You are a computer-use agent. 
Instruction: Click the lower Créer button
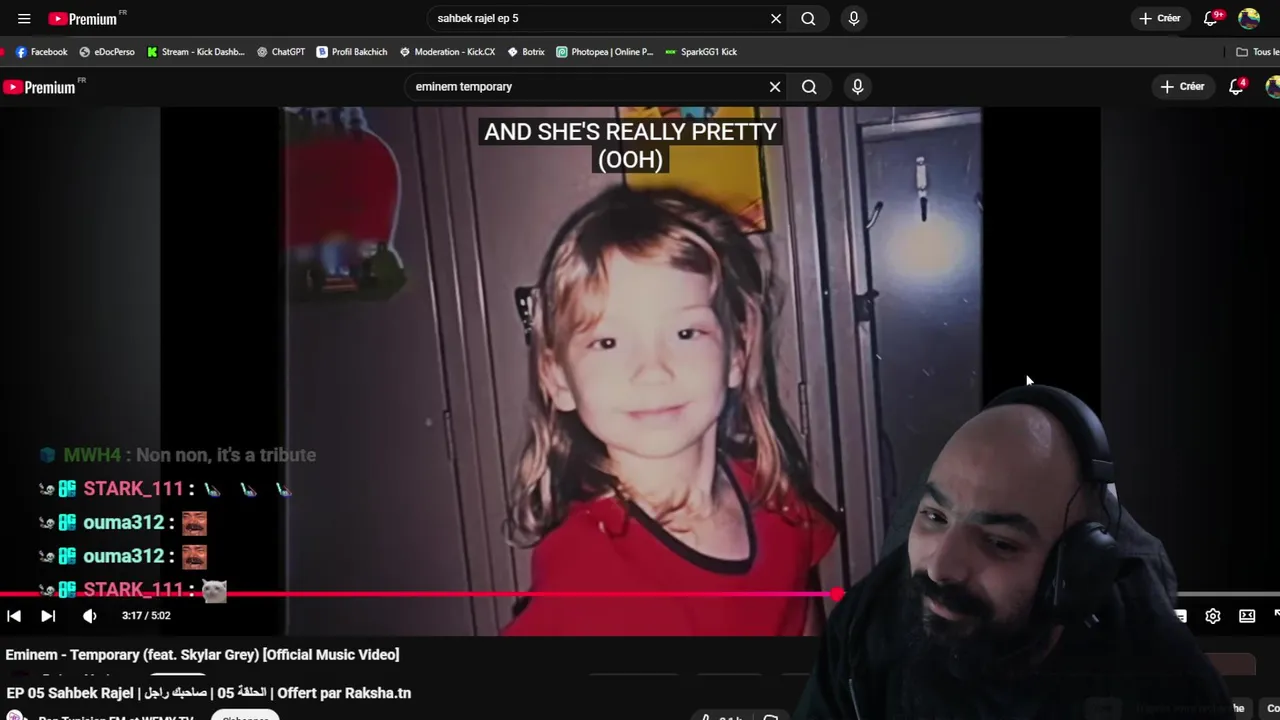pos(1182,87)
